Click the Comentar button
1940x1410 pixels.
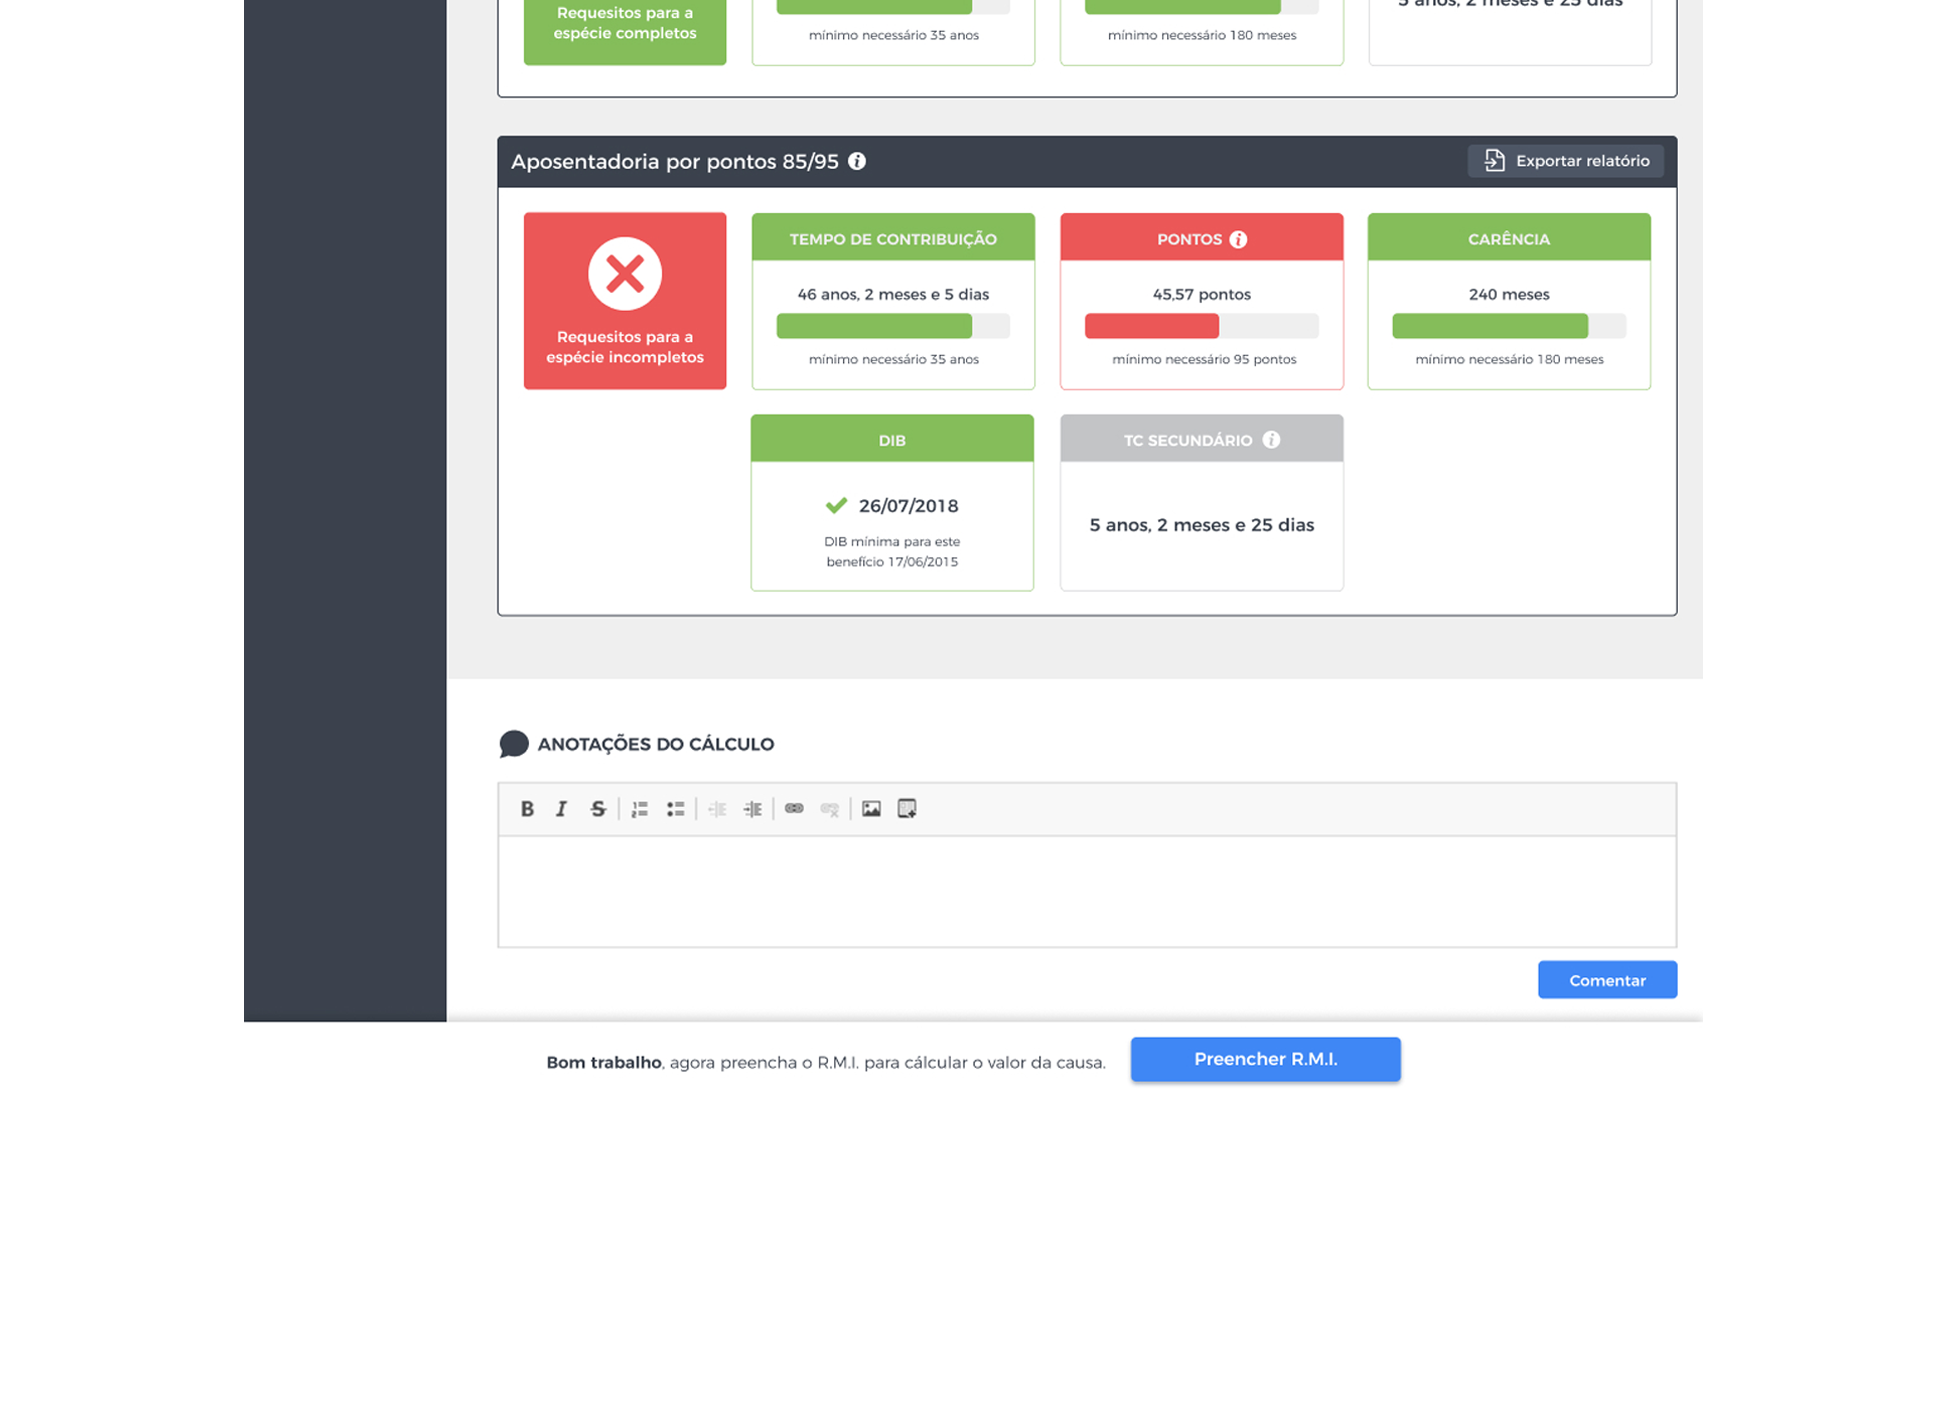[1607, 979]
